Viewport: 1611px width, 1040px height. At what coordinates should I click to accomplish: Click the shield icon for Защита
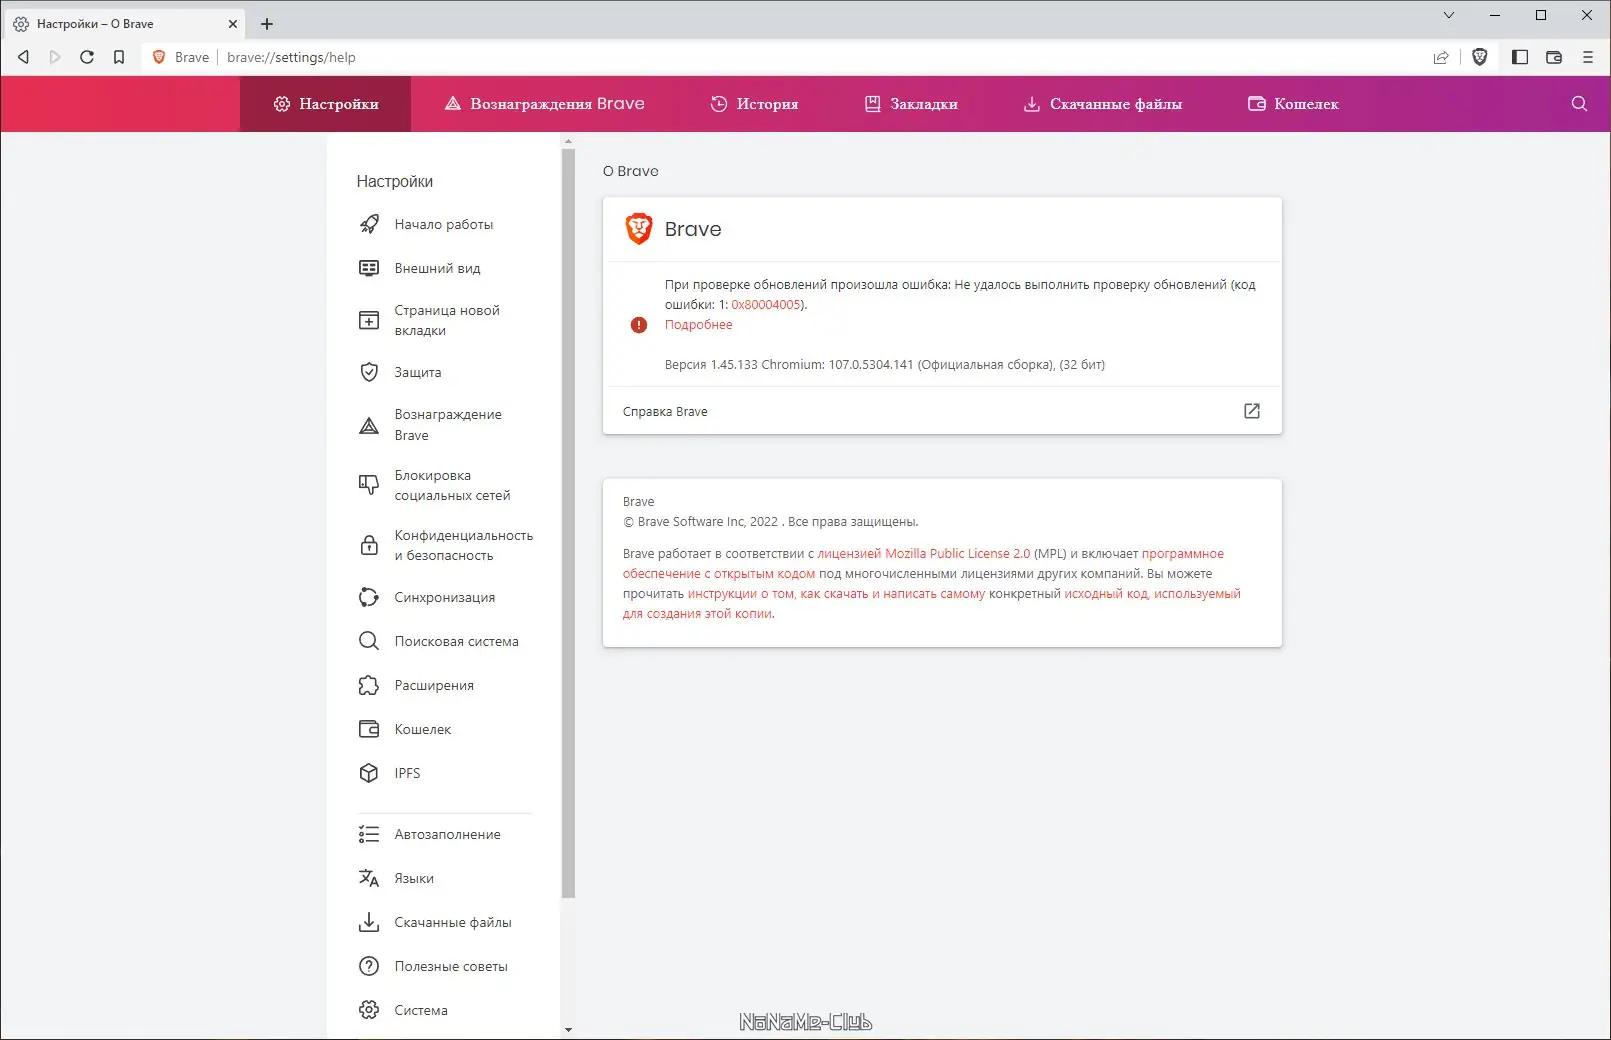tap(369, 372)
